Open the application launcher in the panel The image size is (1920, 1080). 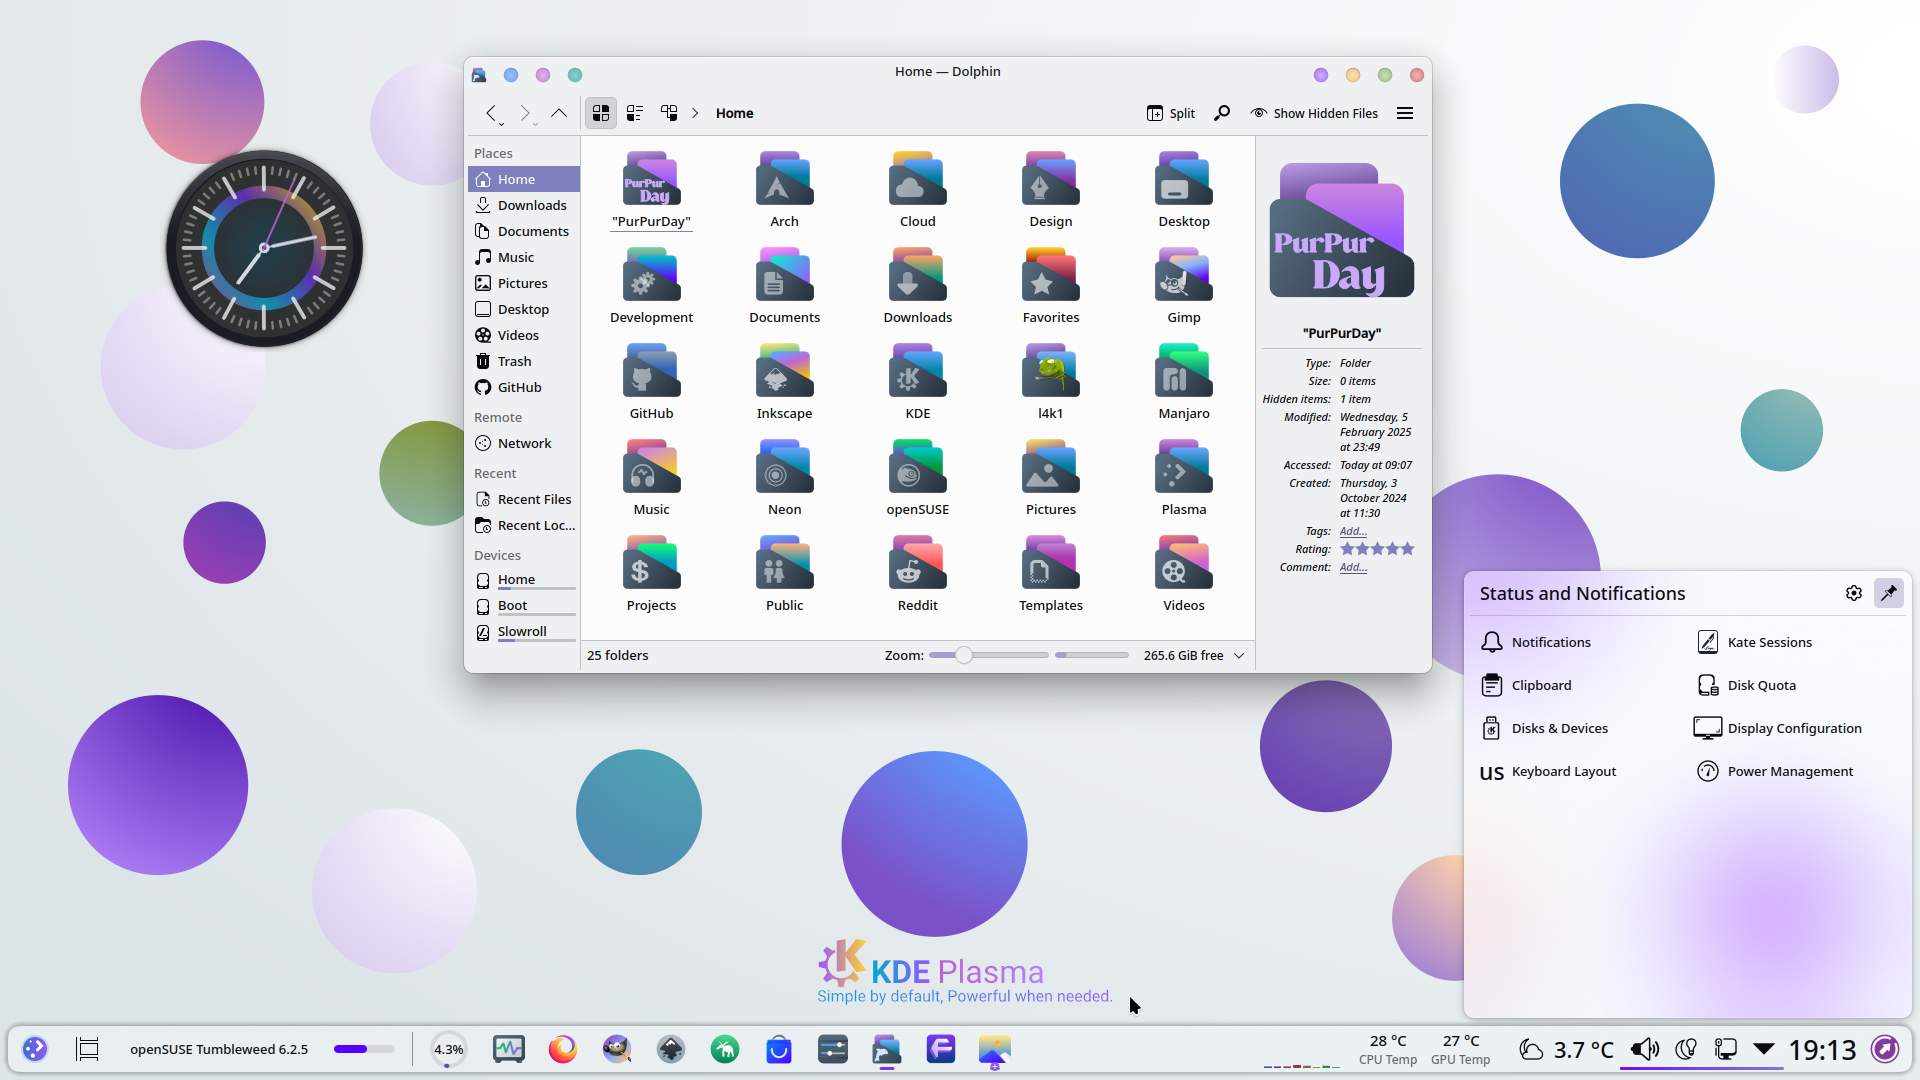(x=35, y=1049)
